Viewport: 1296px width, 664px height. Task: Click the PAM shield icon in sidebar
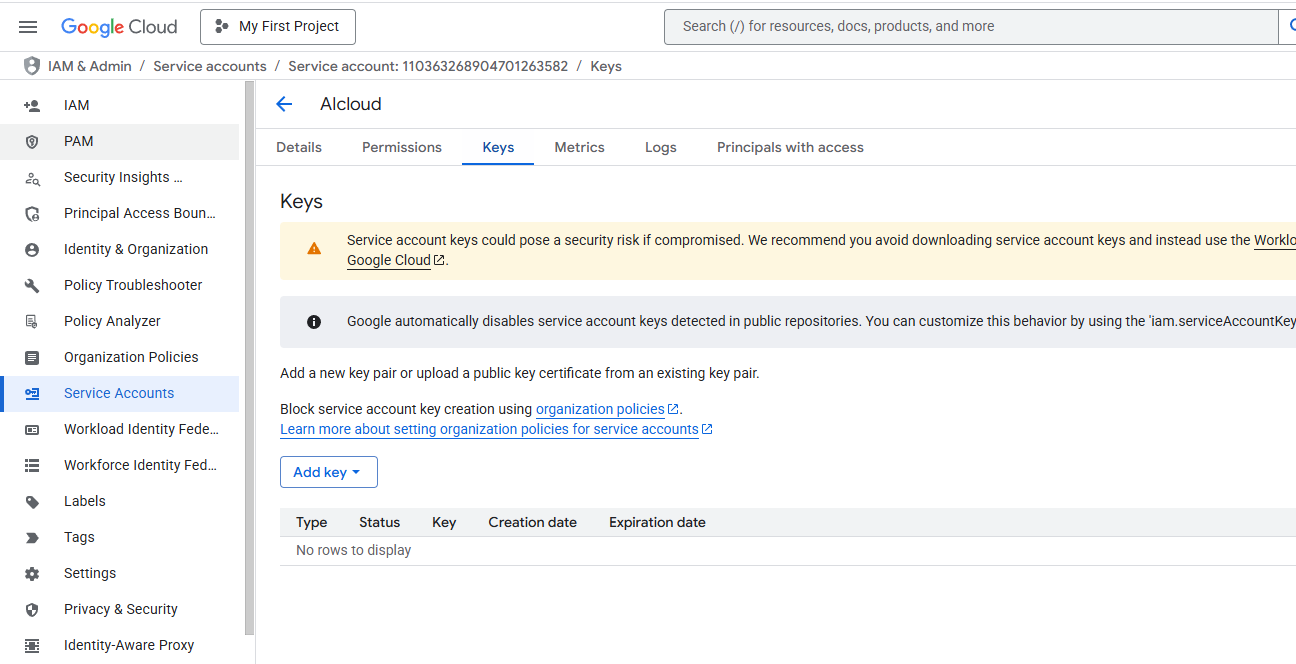32,141
